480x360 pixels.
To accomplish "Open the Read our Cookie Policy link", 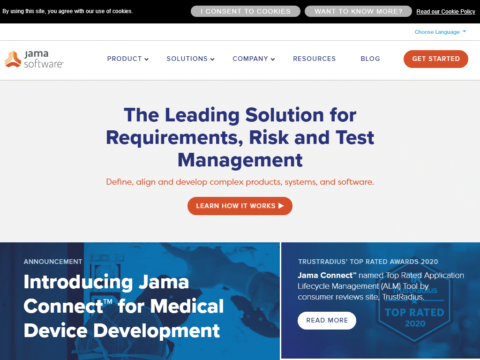I will coord(446,12).
